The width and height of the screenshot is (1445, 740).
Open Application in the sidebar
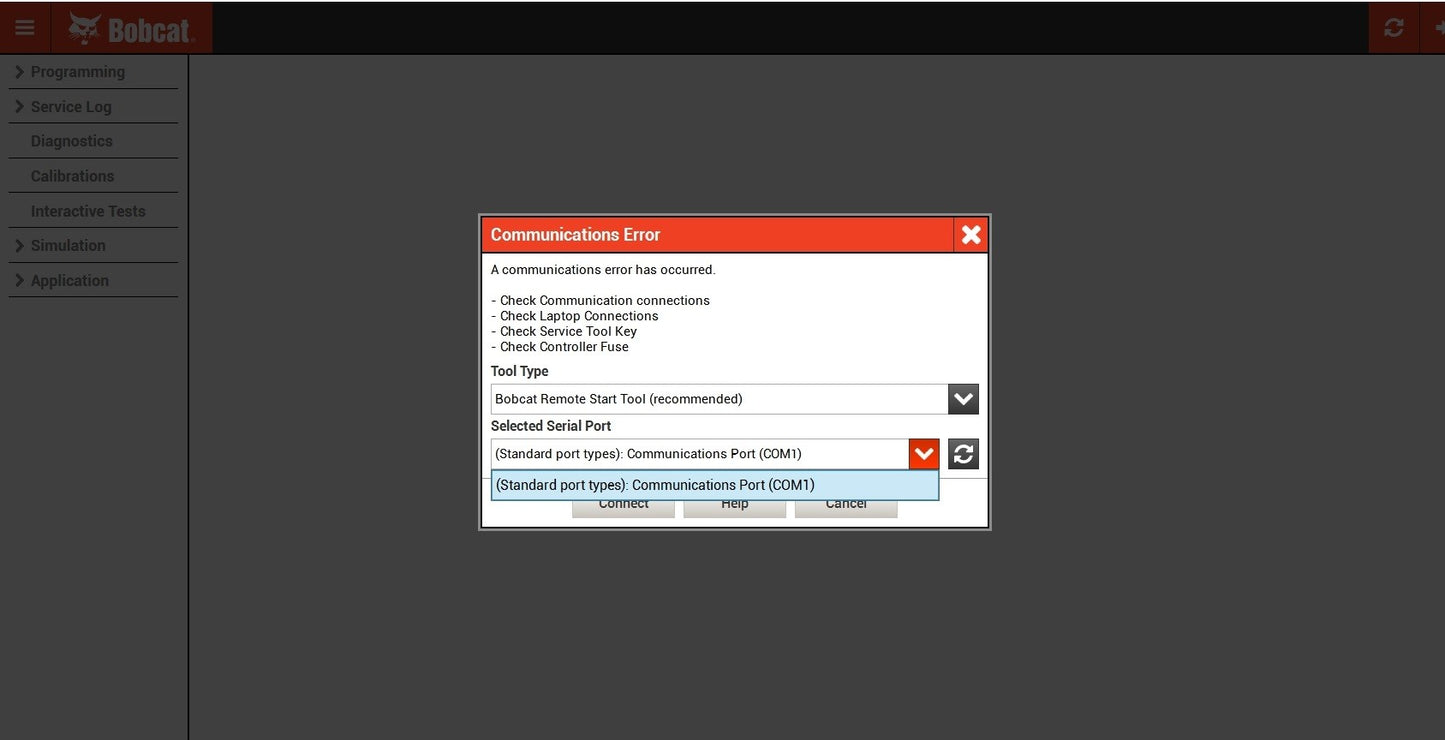coord(70,281)
